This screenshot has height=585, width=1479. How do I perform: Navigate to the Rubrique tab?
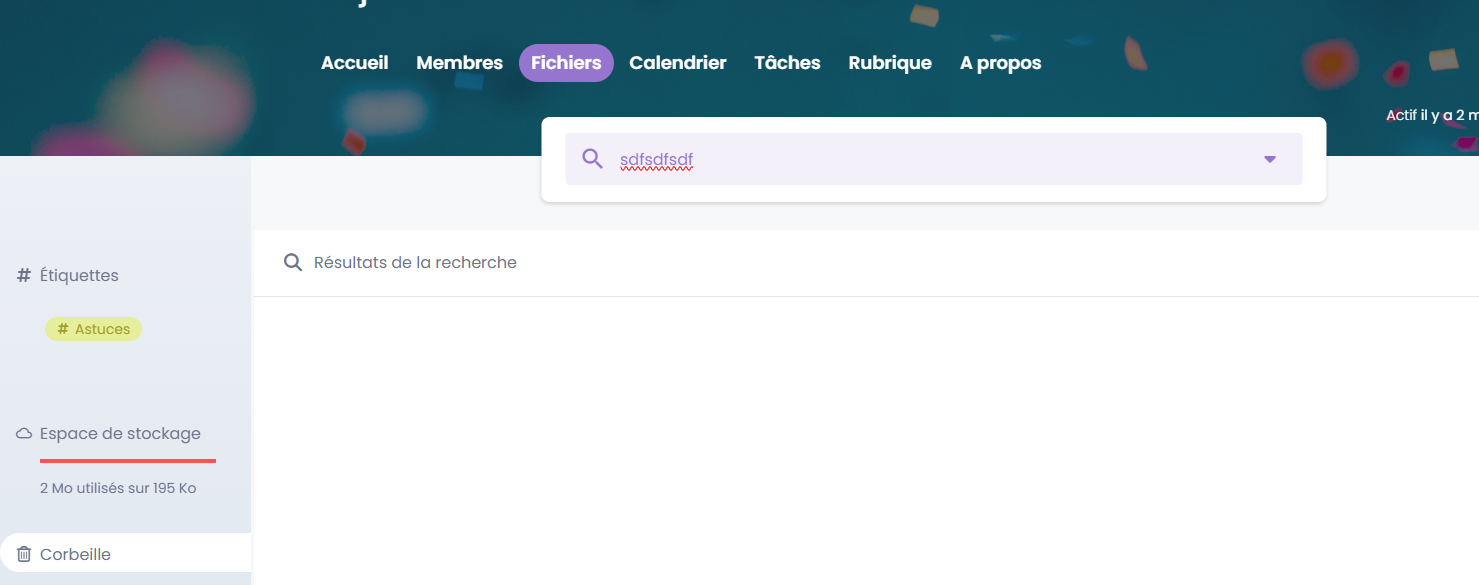tap(890, 63)
